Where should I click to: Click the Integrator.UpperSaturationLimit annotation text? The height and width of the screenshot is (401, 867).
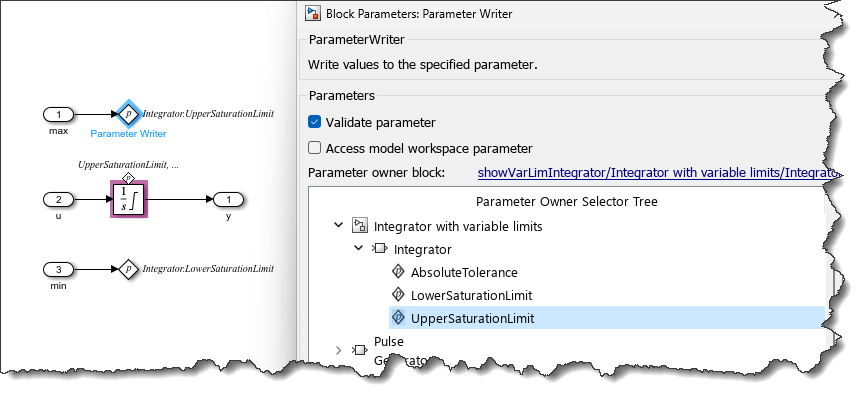pos(208,114)
